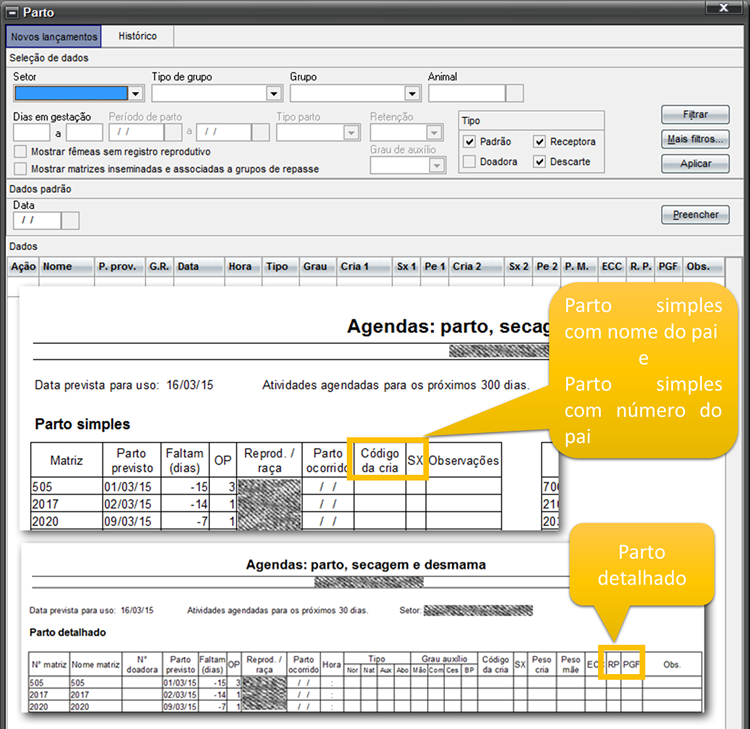Click the Pe 1 column header

[435, 266]
